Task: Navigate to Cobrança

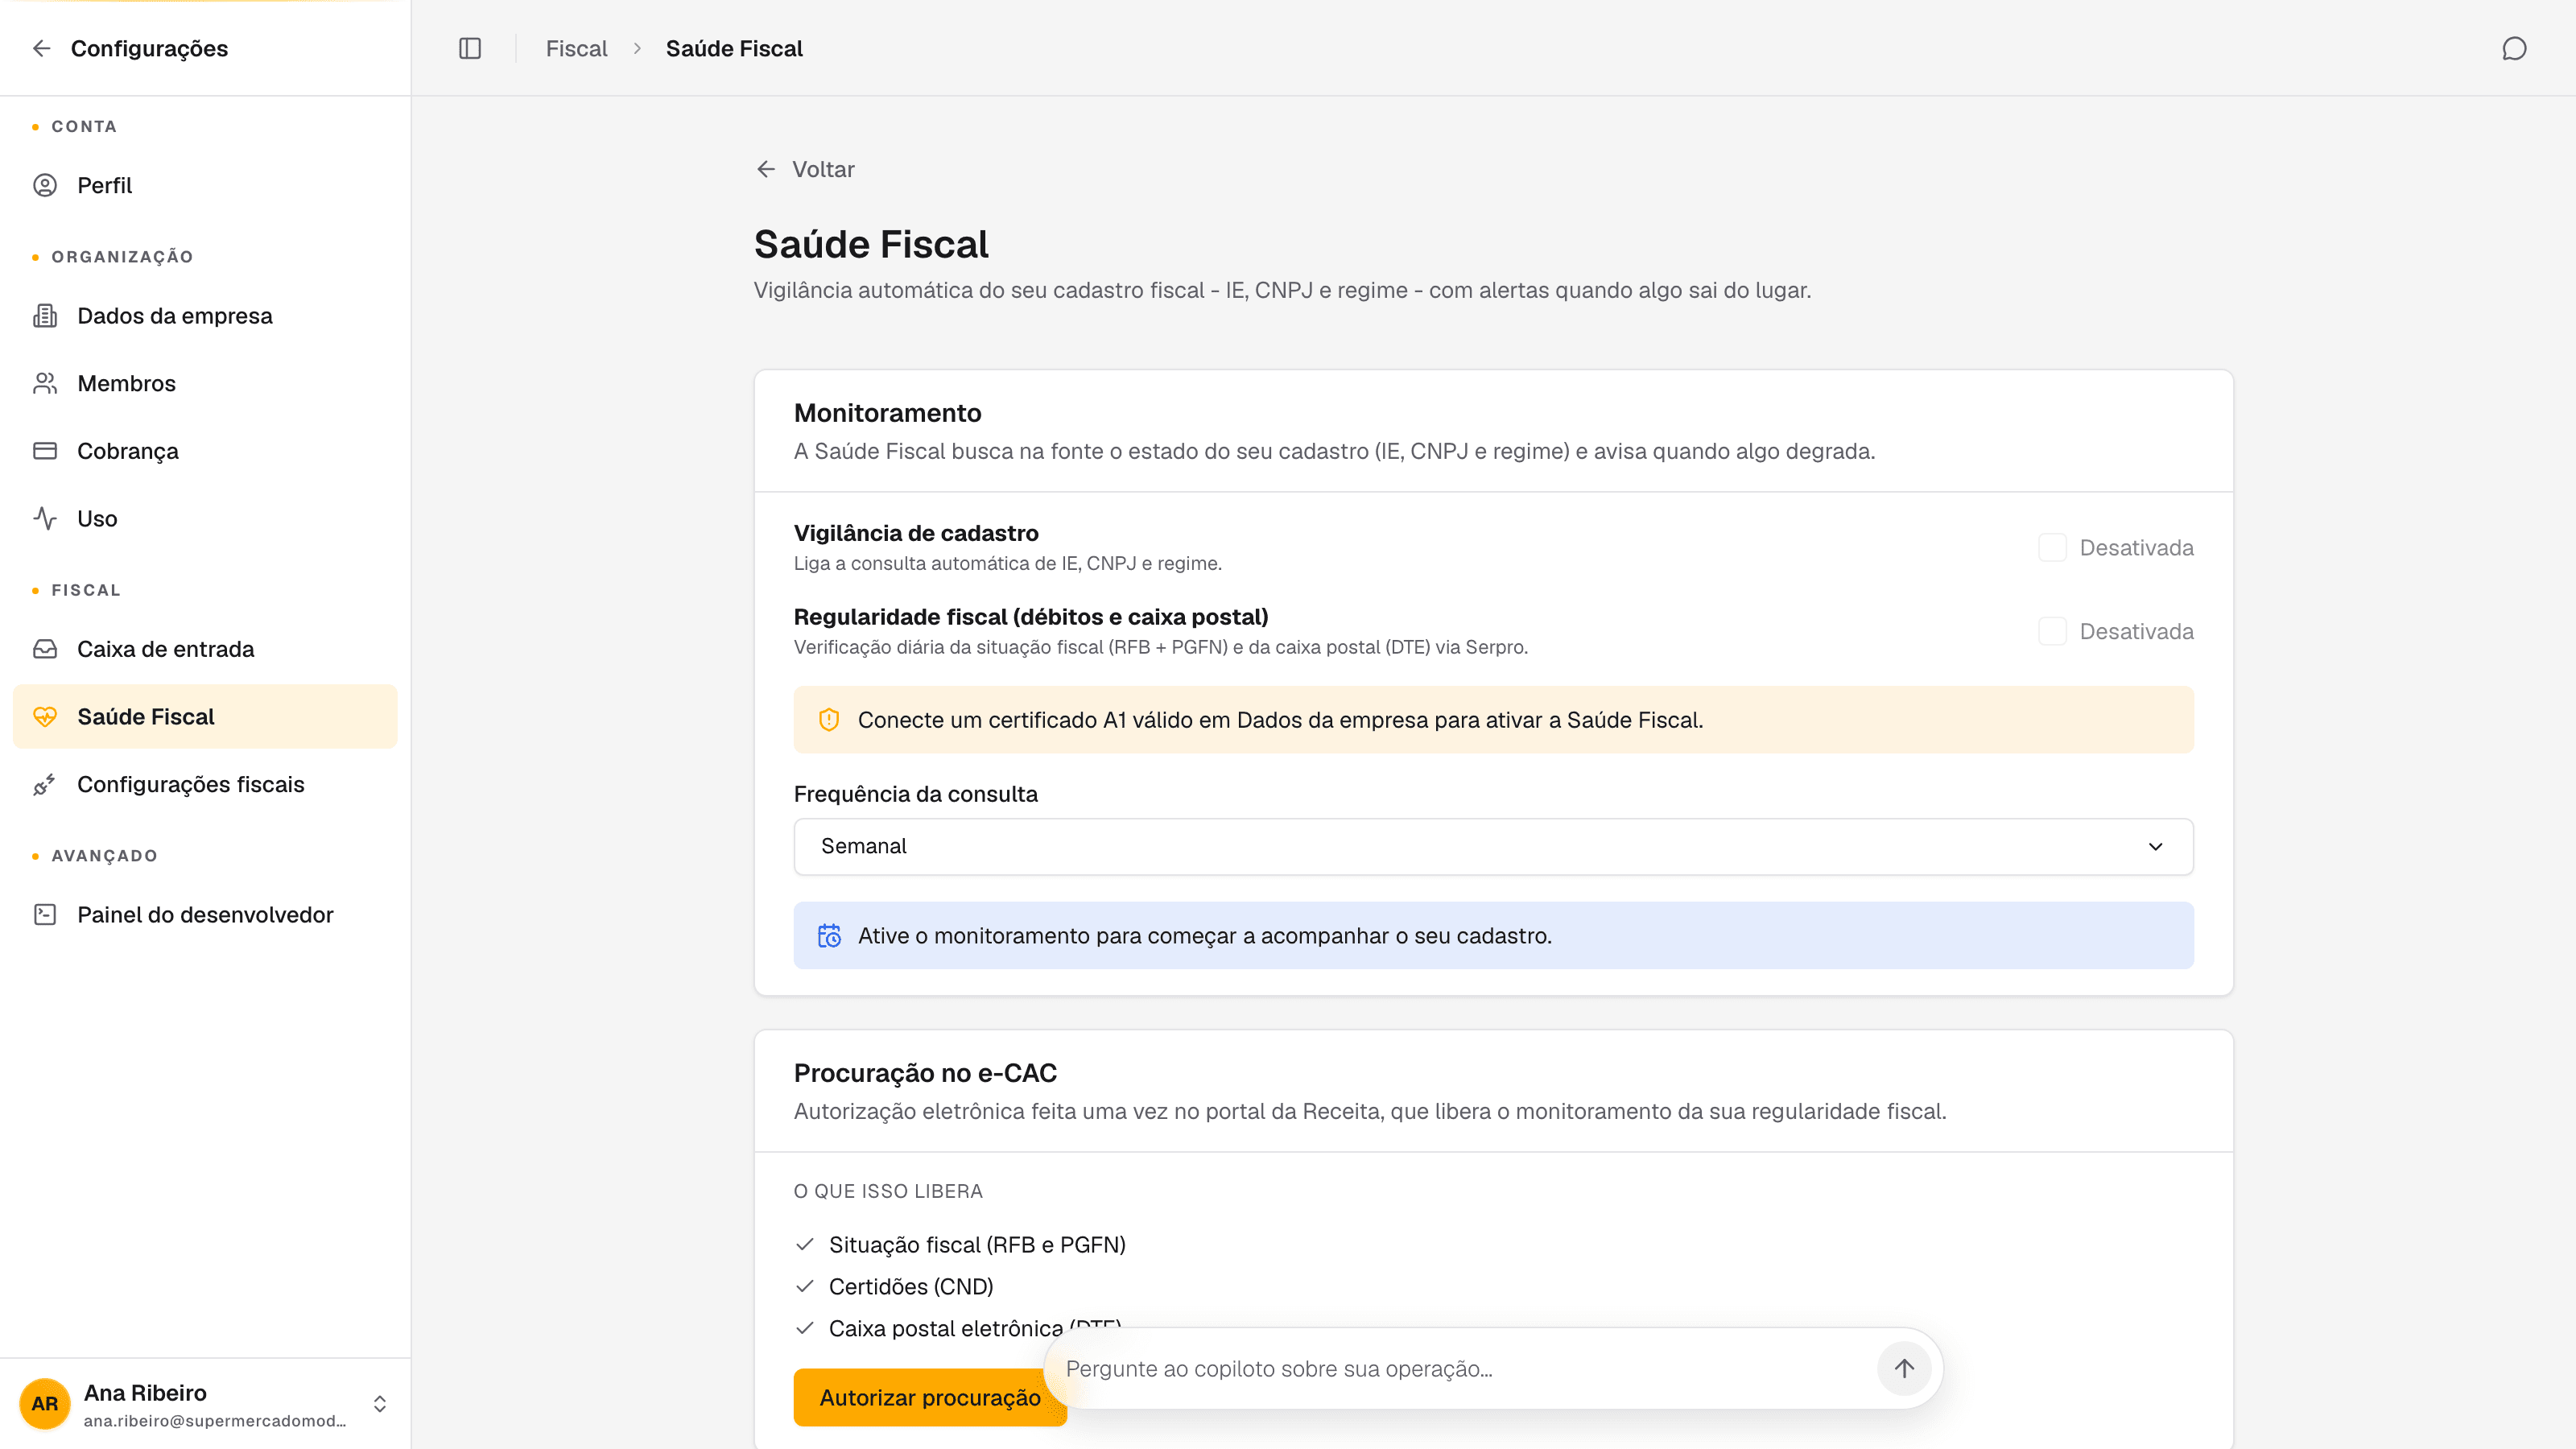Action: click(x=205, y=451)
